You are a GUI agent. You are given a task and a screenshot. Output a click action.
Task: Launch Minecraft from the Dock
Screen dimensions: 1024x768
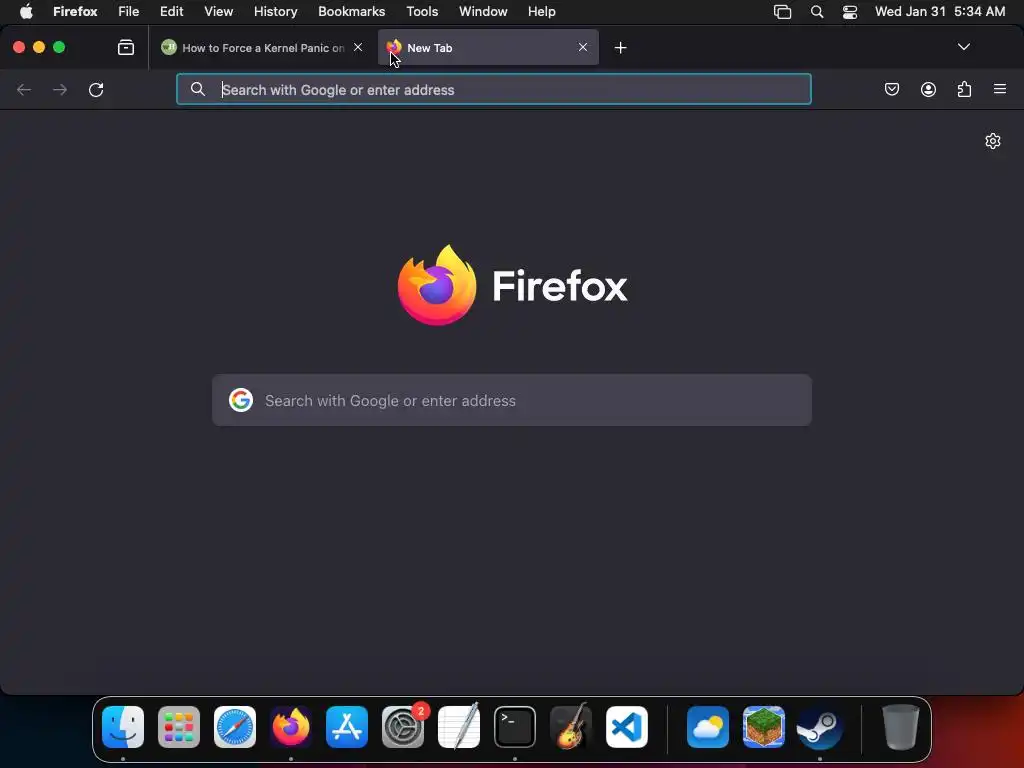coord(764,727)
